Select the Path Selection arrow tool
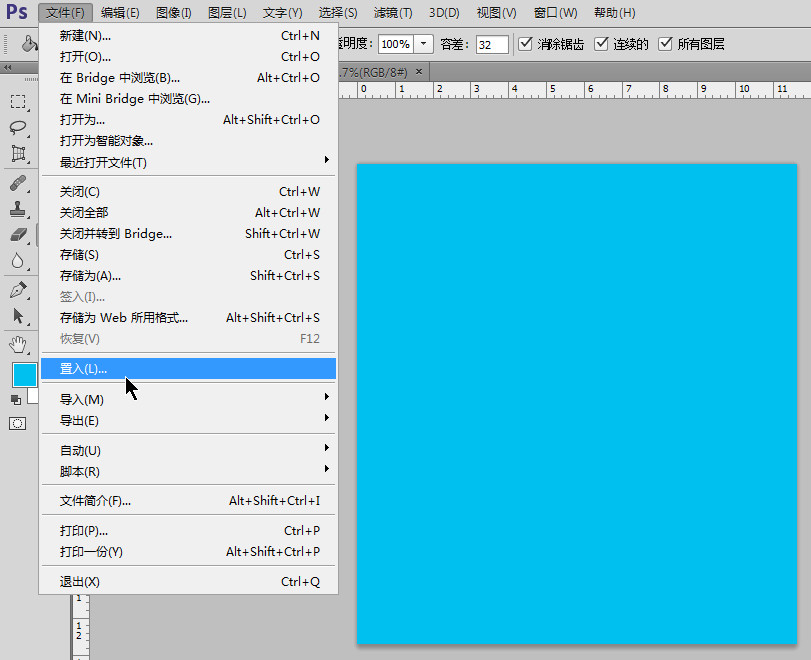Screen dimensions: 811x660 click(x=18, y=316)
